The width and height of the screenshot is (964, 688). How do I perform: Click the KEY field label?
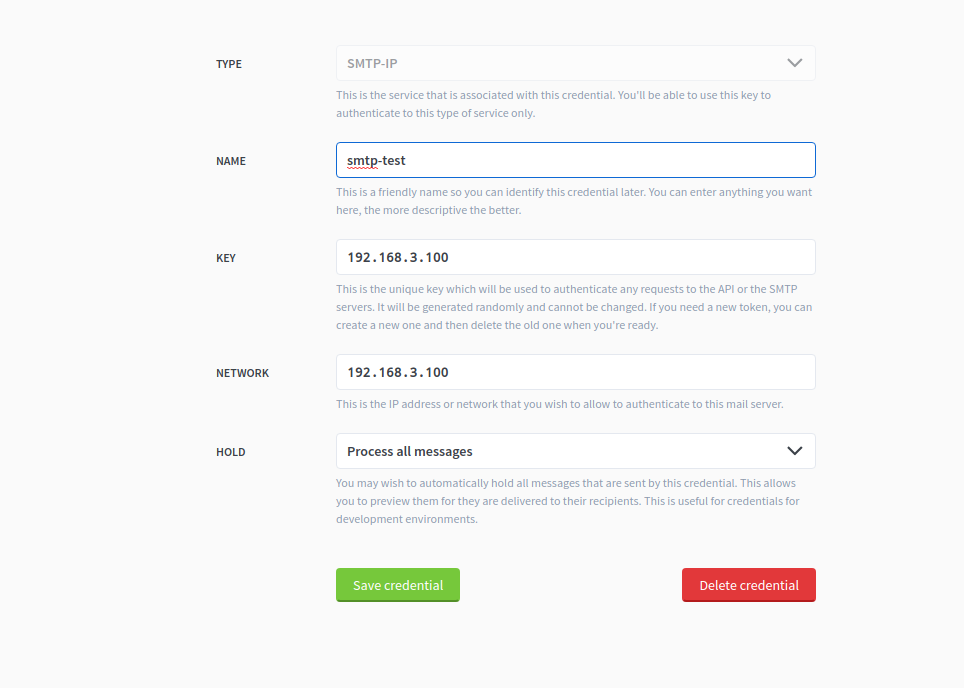pyautogui.click(x=226, y=257)
